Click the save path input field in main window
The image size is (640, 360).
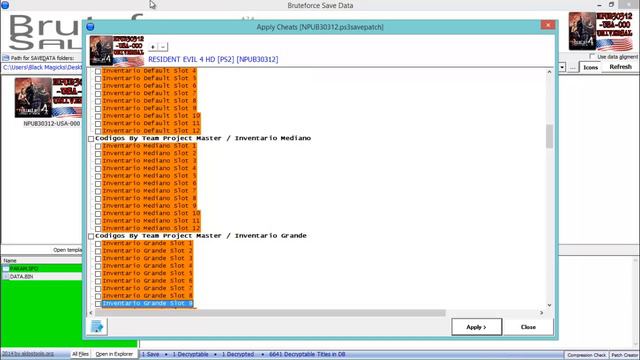[42, 67]
